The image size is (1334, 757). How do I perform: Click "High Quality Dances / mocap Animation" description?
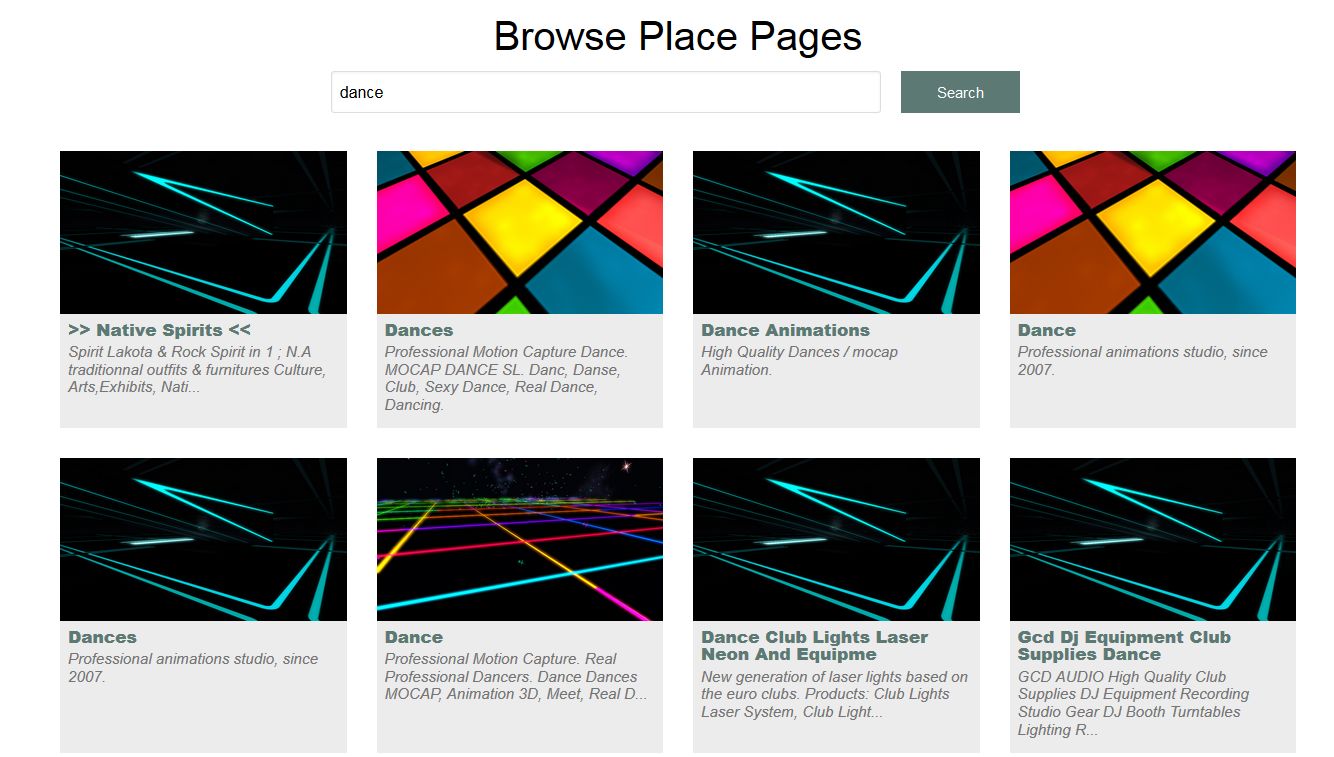coord(799,360)
